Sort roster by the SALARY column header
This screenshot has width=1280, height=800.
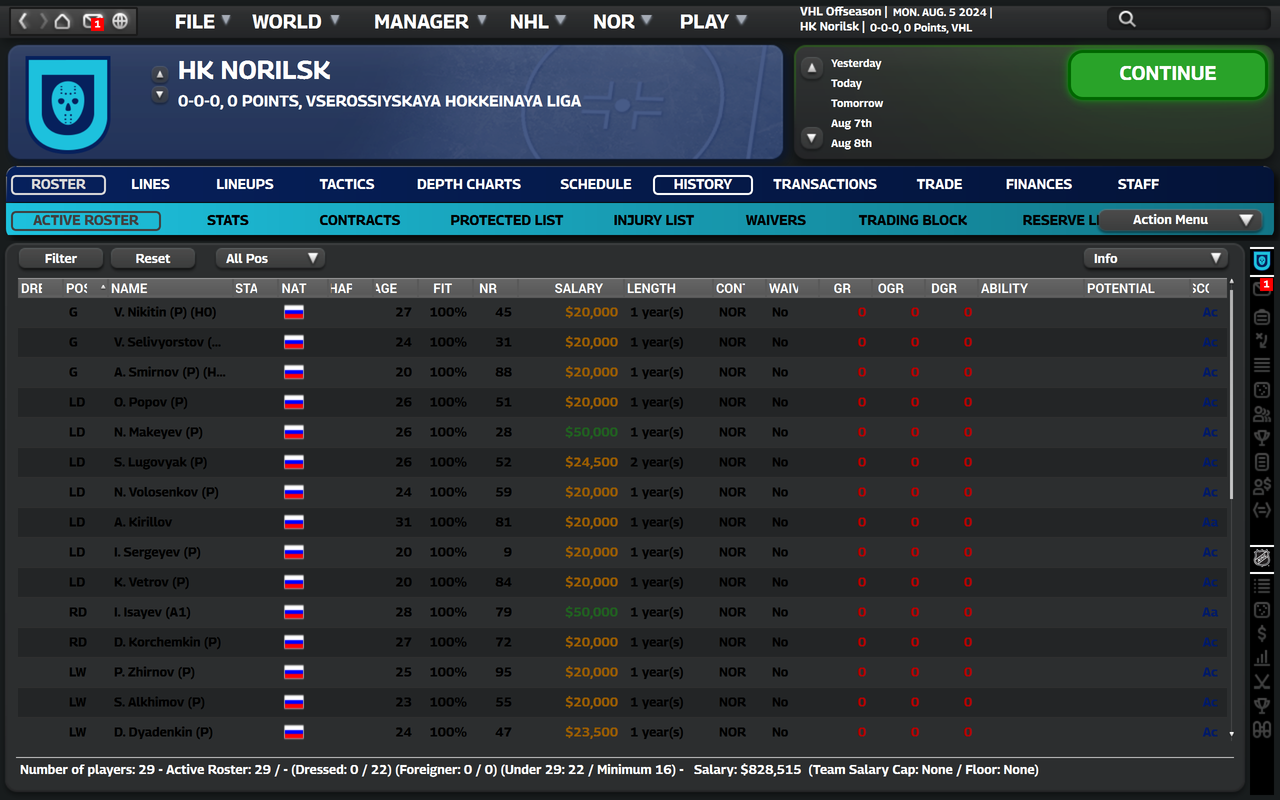tap(579, 288)
